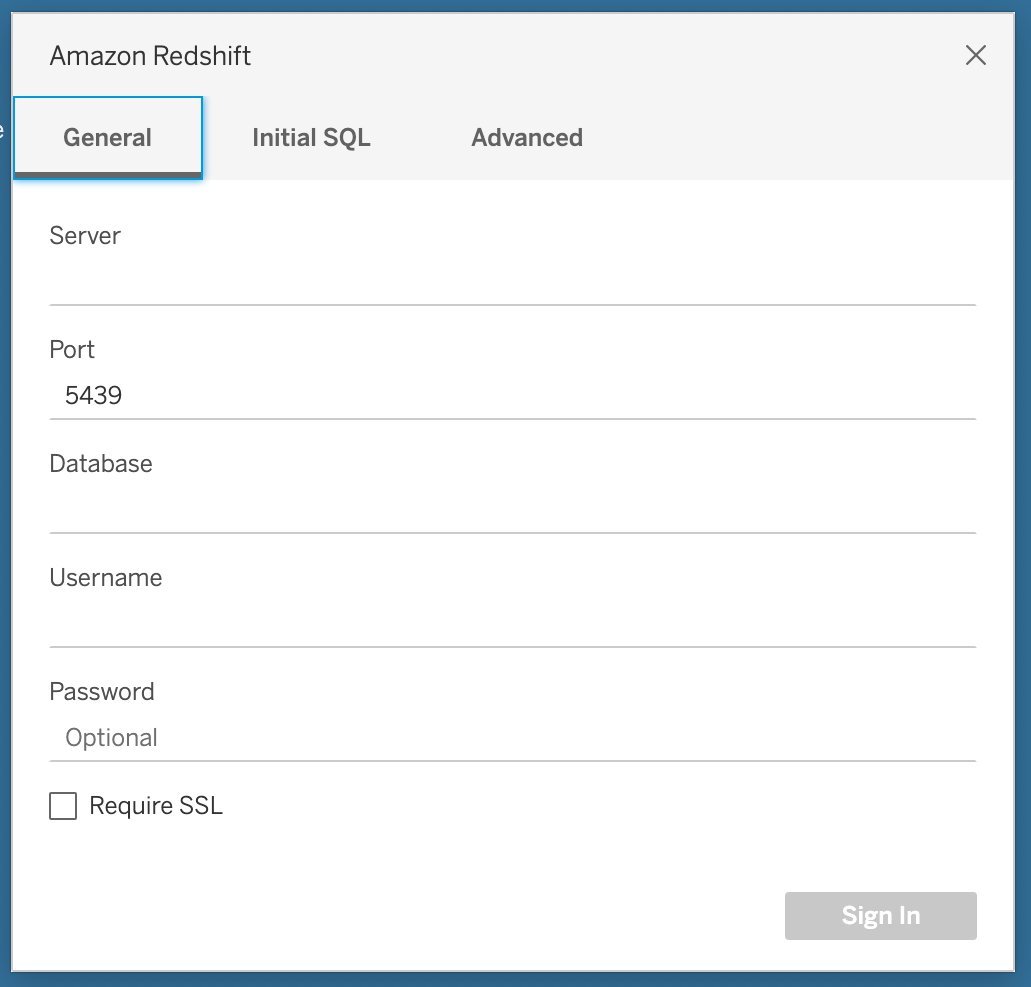The image size is (1031, 987).
Task: Click the Username field label
Action: tap(106, 577)
